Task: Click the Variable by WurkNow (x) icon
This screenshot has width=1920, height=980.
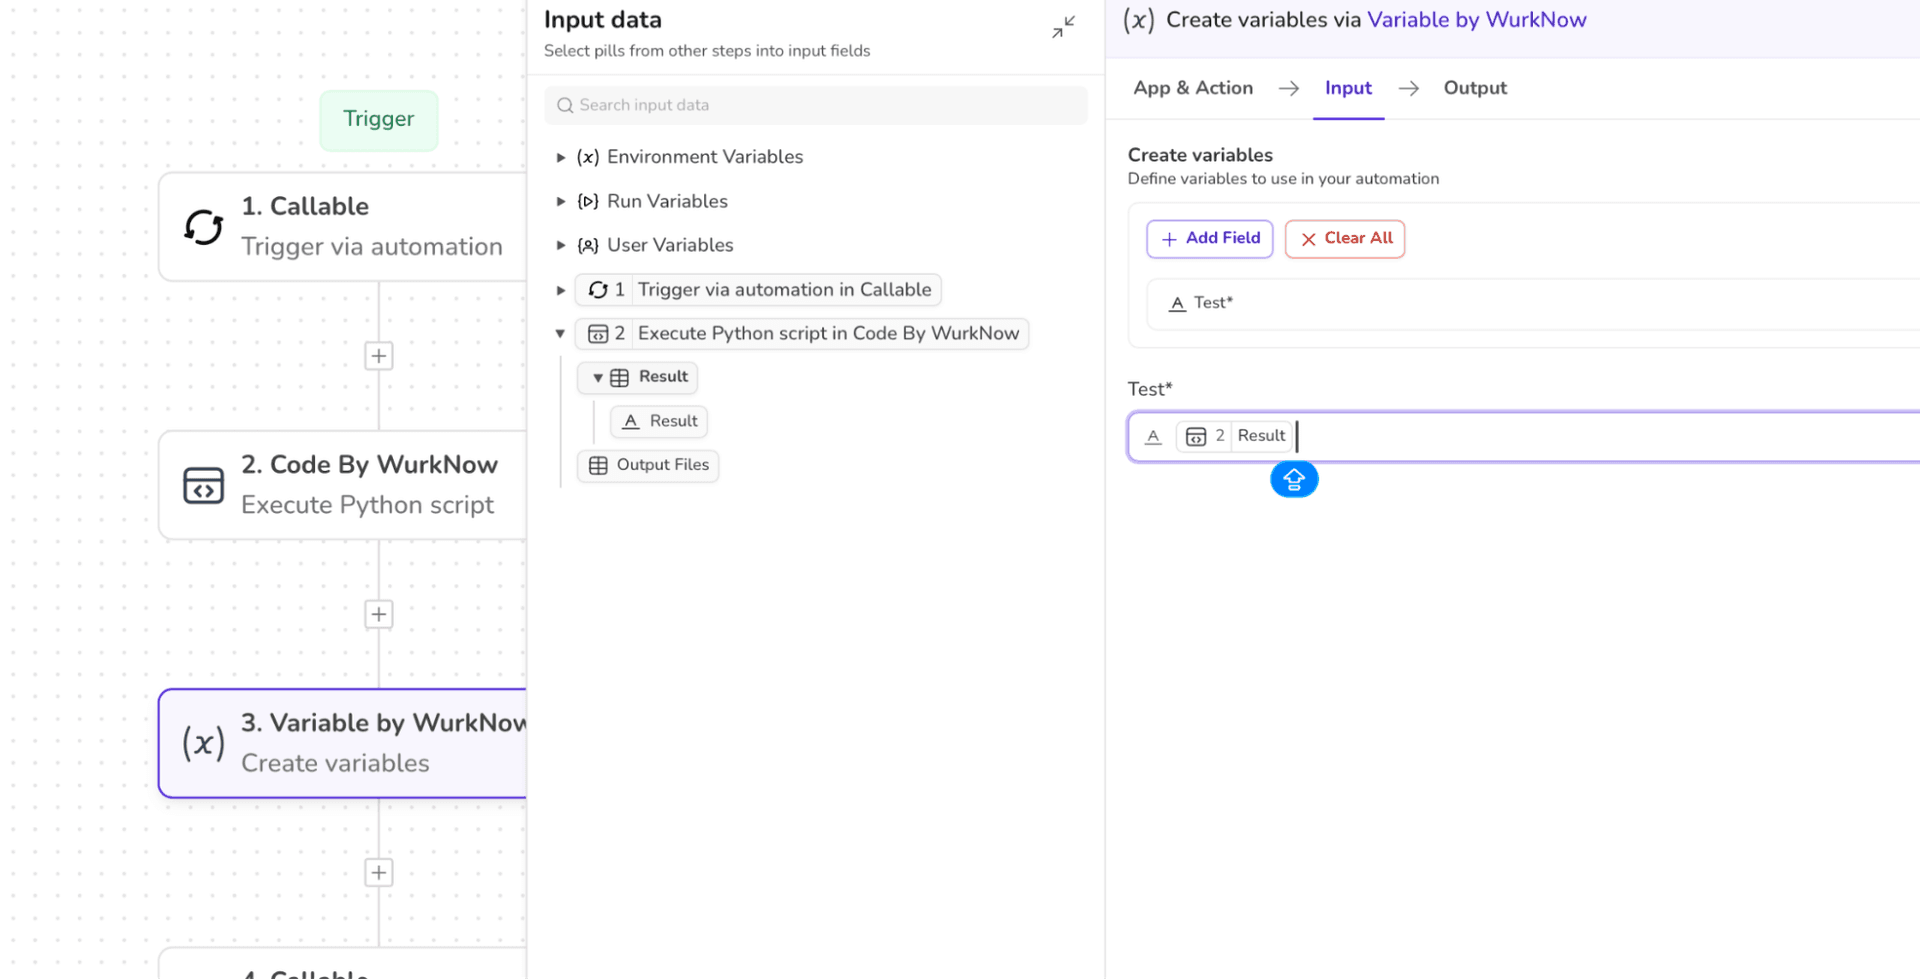Action: [203, 743]
